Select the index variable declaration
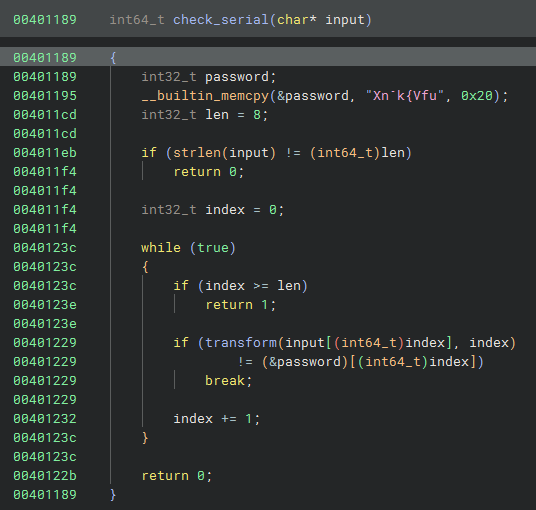Viewport: 536px width, 510px height. click(x=213, y=210)
